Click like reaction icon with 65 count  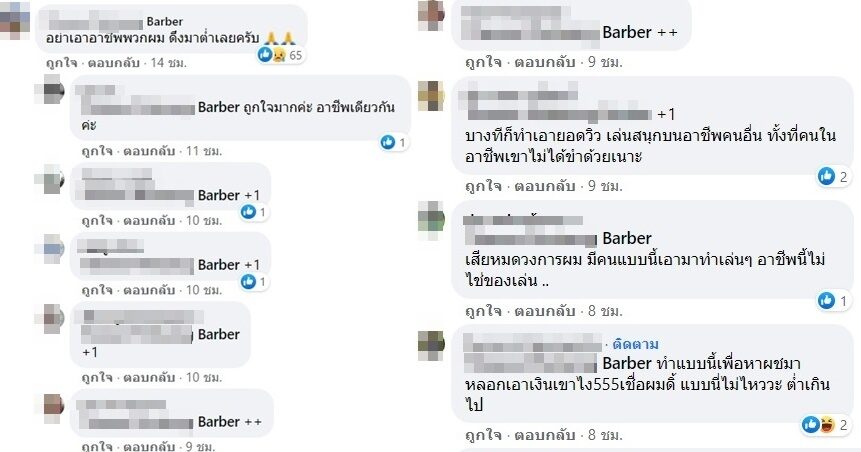click(266, 54)
